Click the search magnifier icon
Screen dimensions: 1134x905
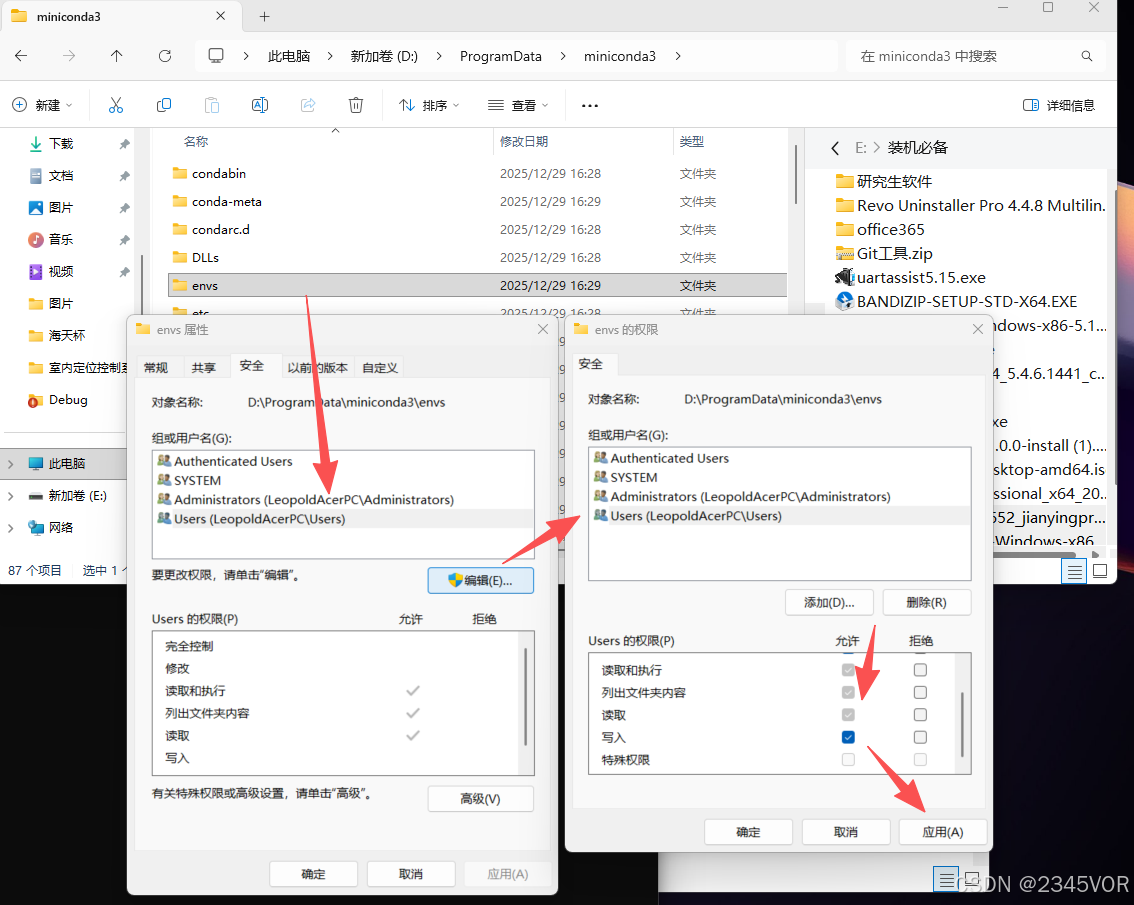pyautogui.click(x=1086, y=56)
